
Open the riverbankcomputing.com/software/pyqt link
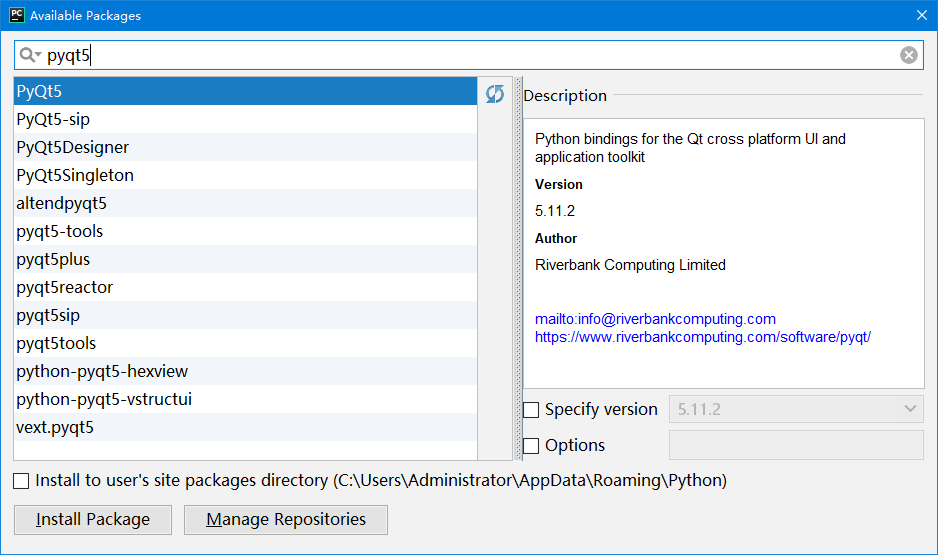coord(703,337)
